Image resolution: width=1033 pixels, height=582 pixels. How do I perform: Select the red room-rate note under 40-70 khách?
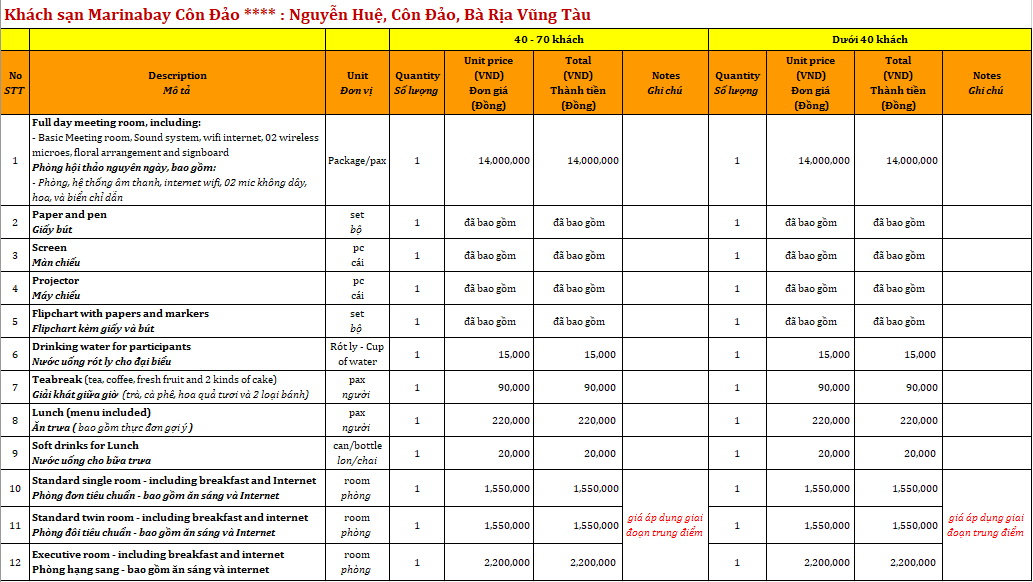pos(665,525)
